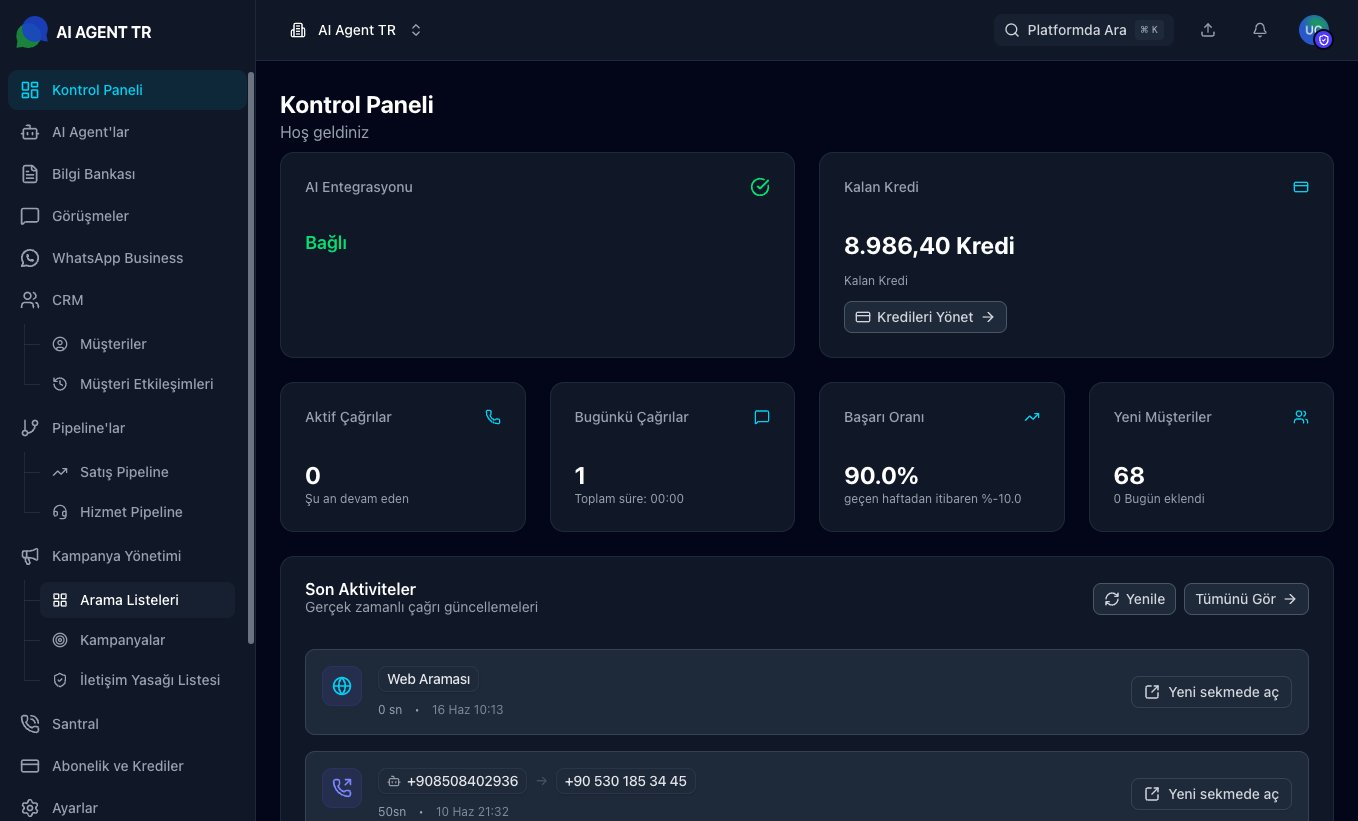Open Müşteri Etkileşimleri under CRM
This screenshot has width=1358, height=821.
click(x=137, y=384)
